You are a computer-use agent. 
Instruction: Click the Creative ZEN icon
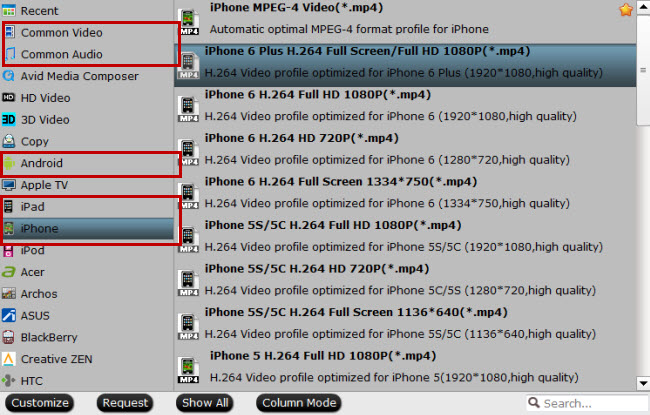click(x=8, y=359)
